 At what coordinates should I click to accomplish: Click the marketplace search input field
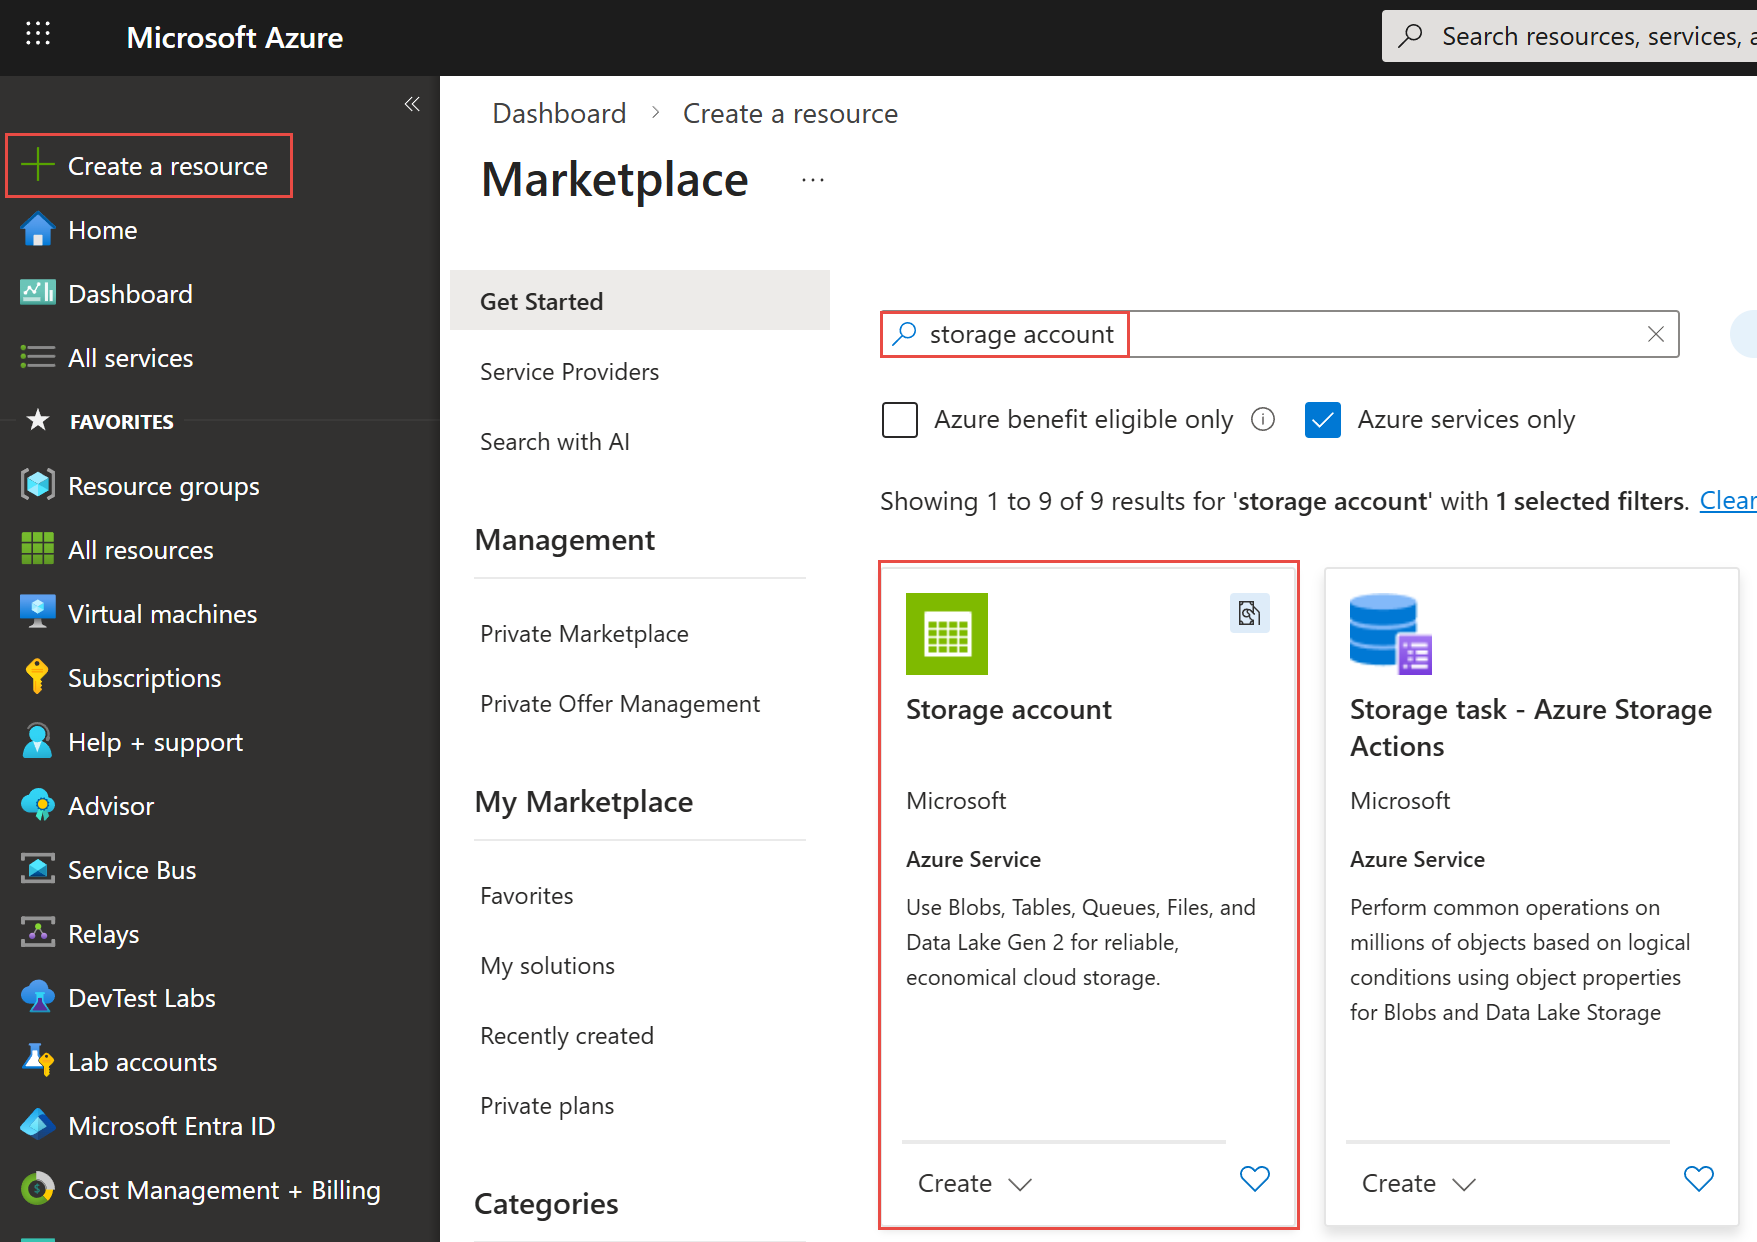(x=1380, y=334)
